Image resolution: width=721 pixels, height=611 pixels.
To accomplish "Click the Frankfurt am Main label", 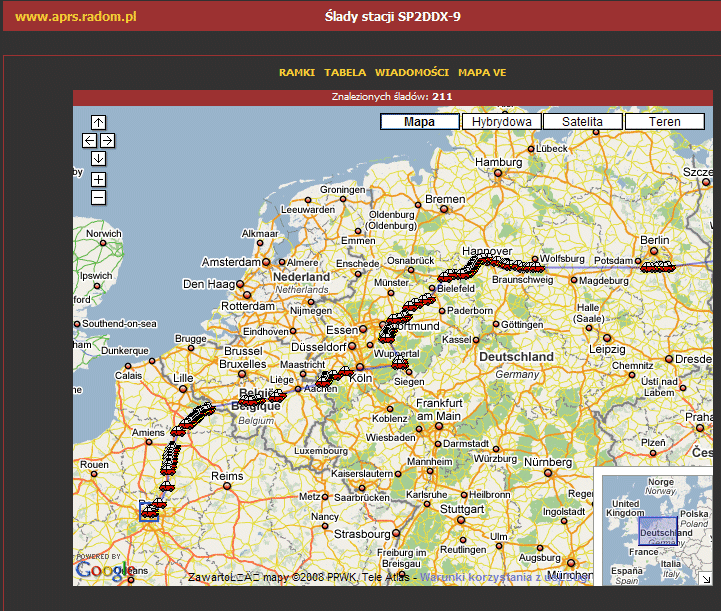I will (439, 410).
